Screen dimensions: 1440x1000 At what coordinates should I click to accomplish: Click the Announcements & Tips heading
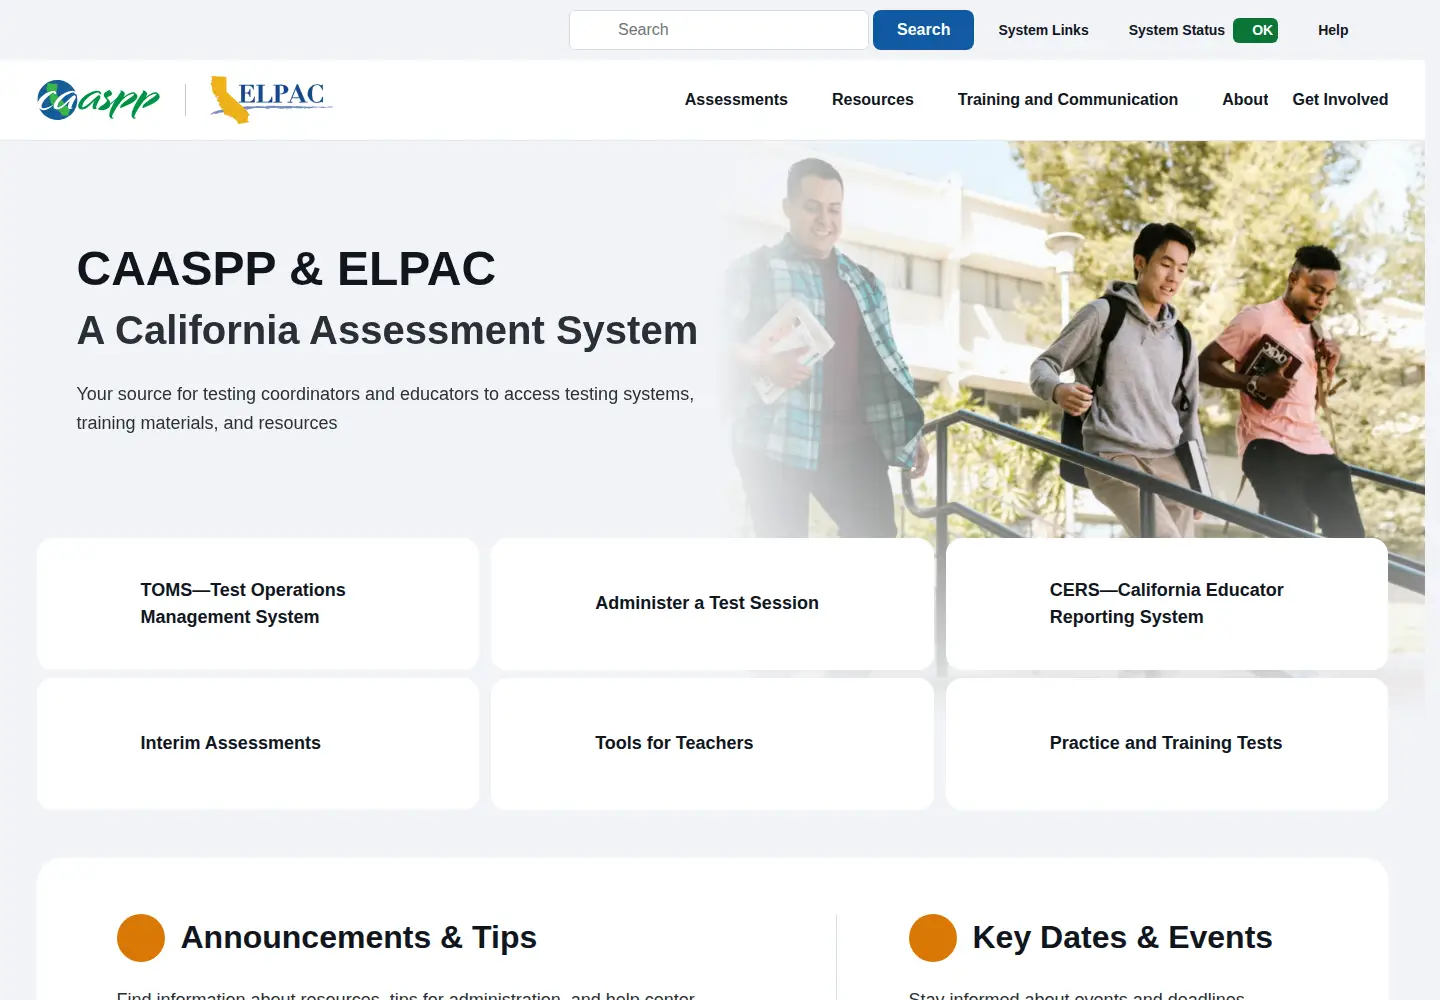[x=359, y=938]
